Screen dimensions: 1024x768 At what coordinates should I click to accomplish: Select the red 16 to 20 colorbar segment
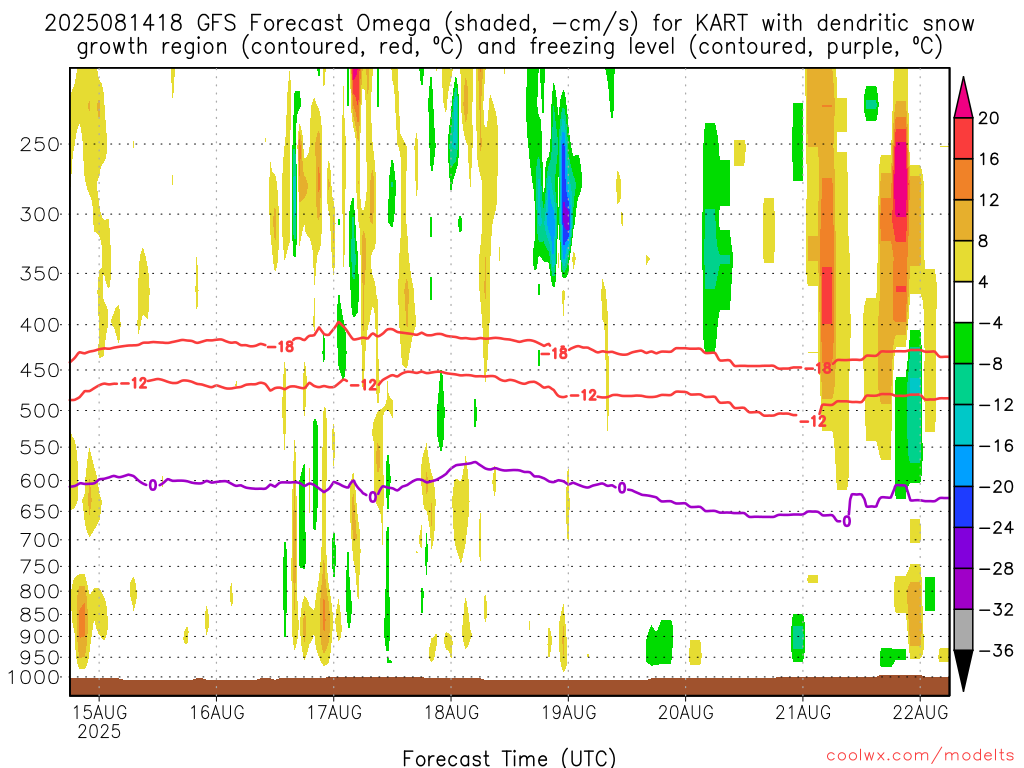(x=963, y=138)
